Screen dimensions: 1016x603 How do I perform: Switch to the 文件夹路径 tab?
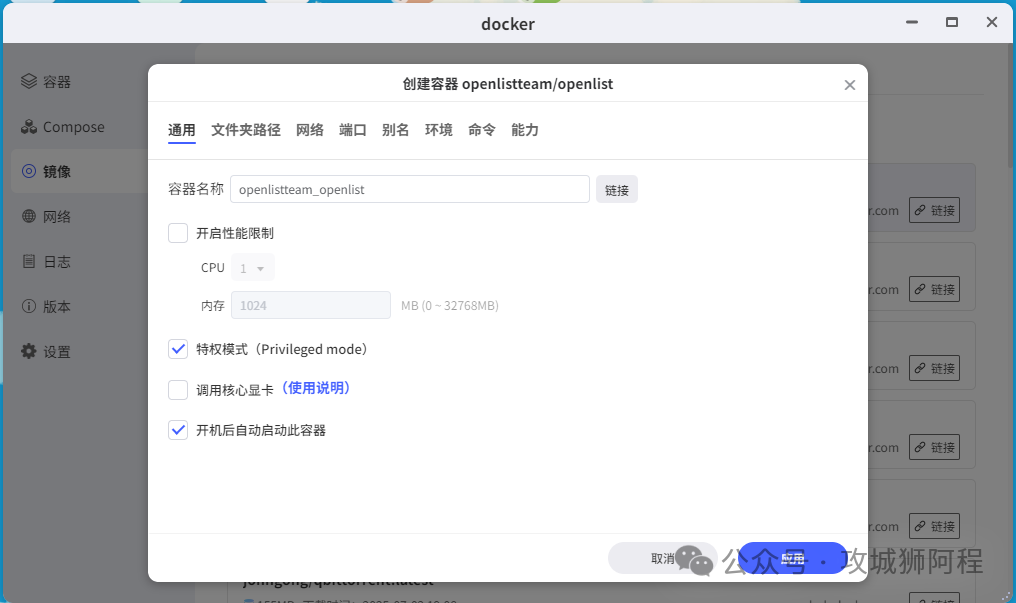pos(246,130)
